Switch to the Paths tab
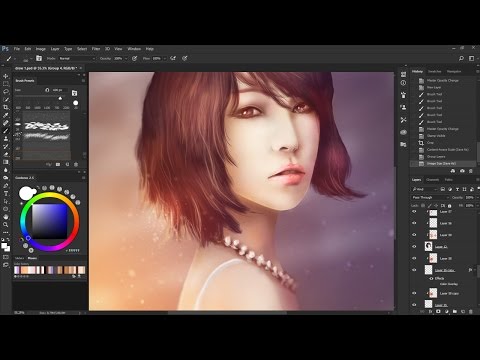Image resolution: width=480 pixels, height=360 pixels. pos(449,180)
